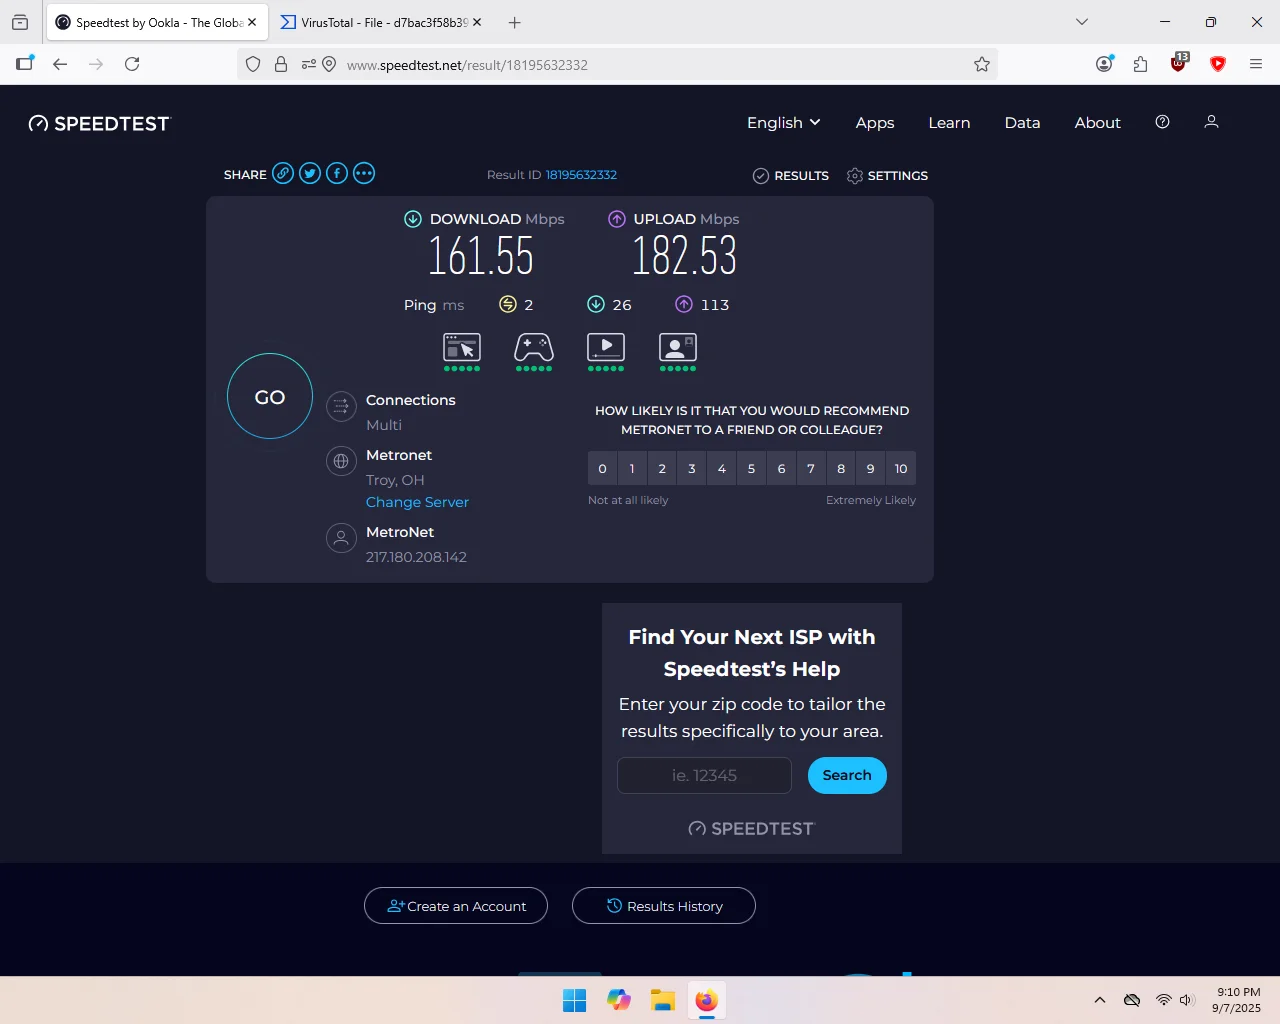
Task: Click the MetroNet ISP person icon
Action: (x=341, y=538)
